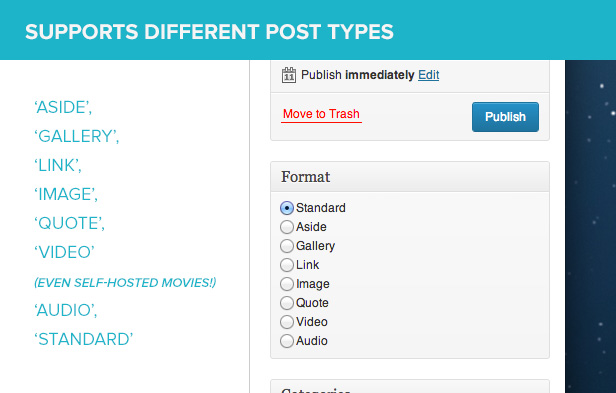Click the Supports Different Post Types banner
Image resolution: width=616 pixels, height=393 pixels.
click(x=308, y=30)
